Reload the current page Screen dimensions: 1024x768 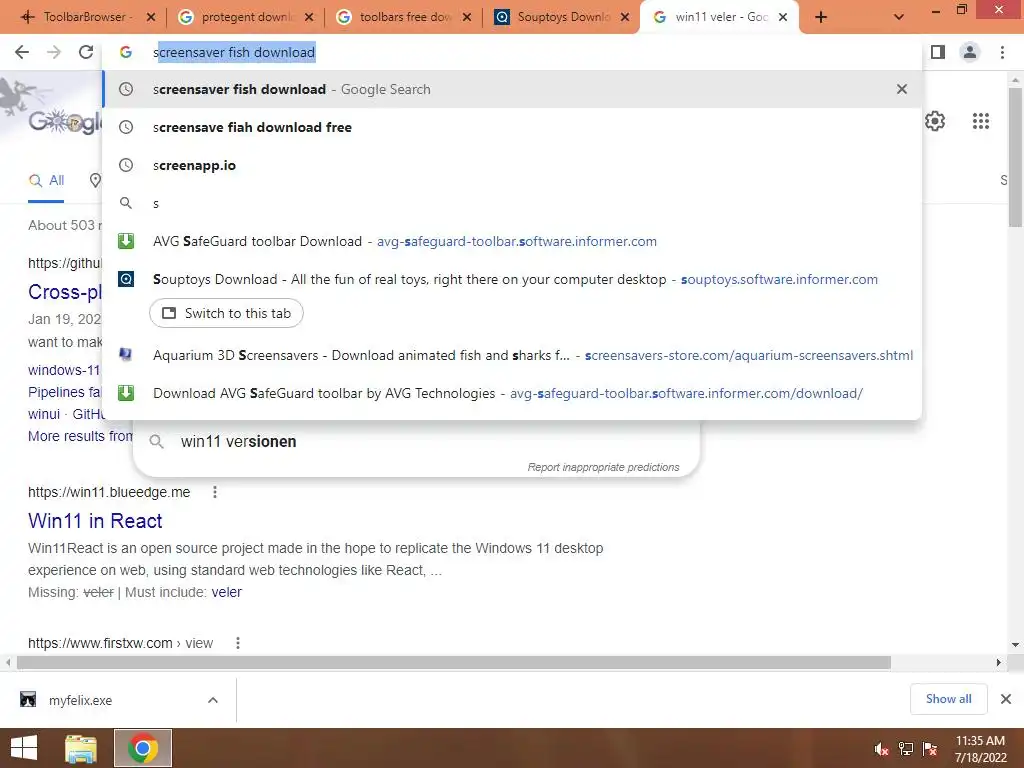[x=86, y=52]
